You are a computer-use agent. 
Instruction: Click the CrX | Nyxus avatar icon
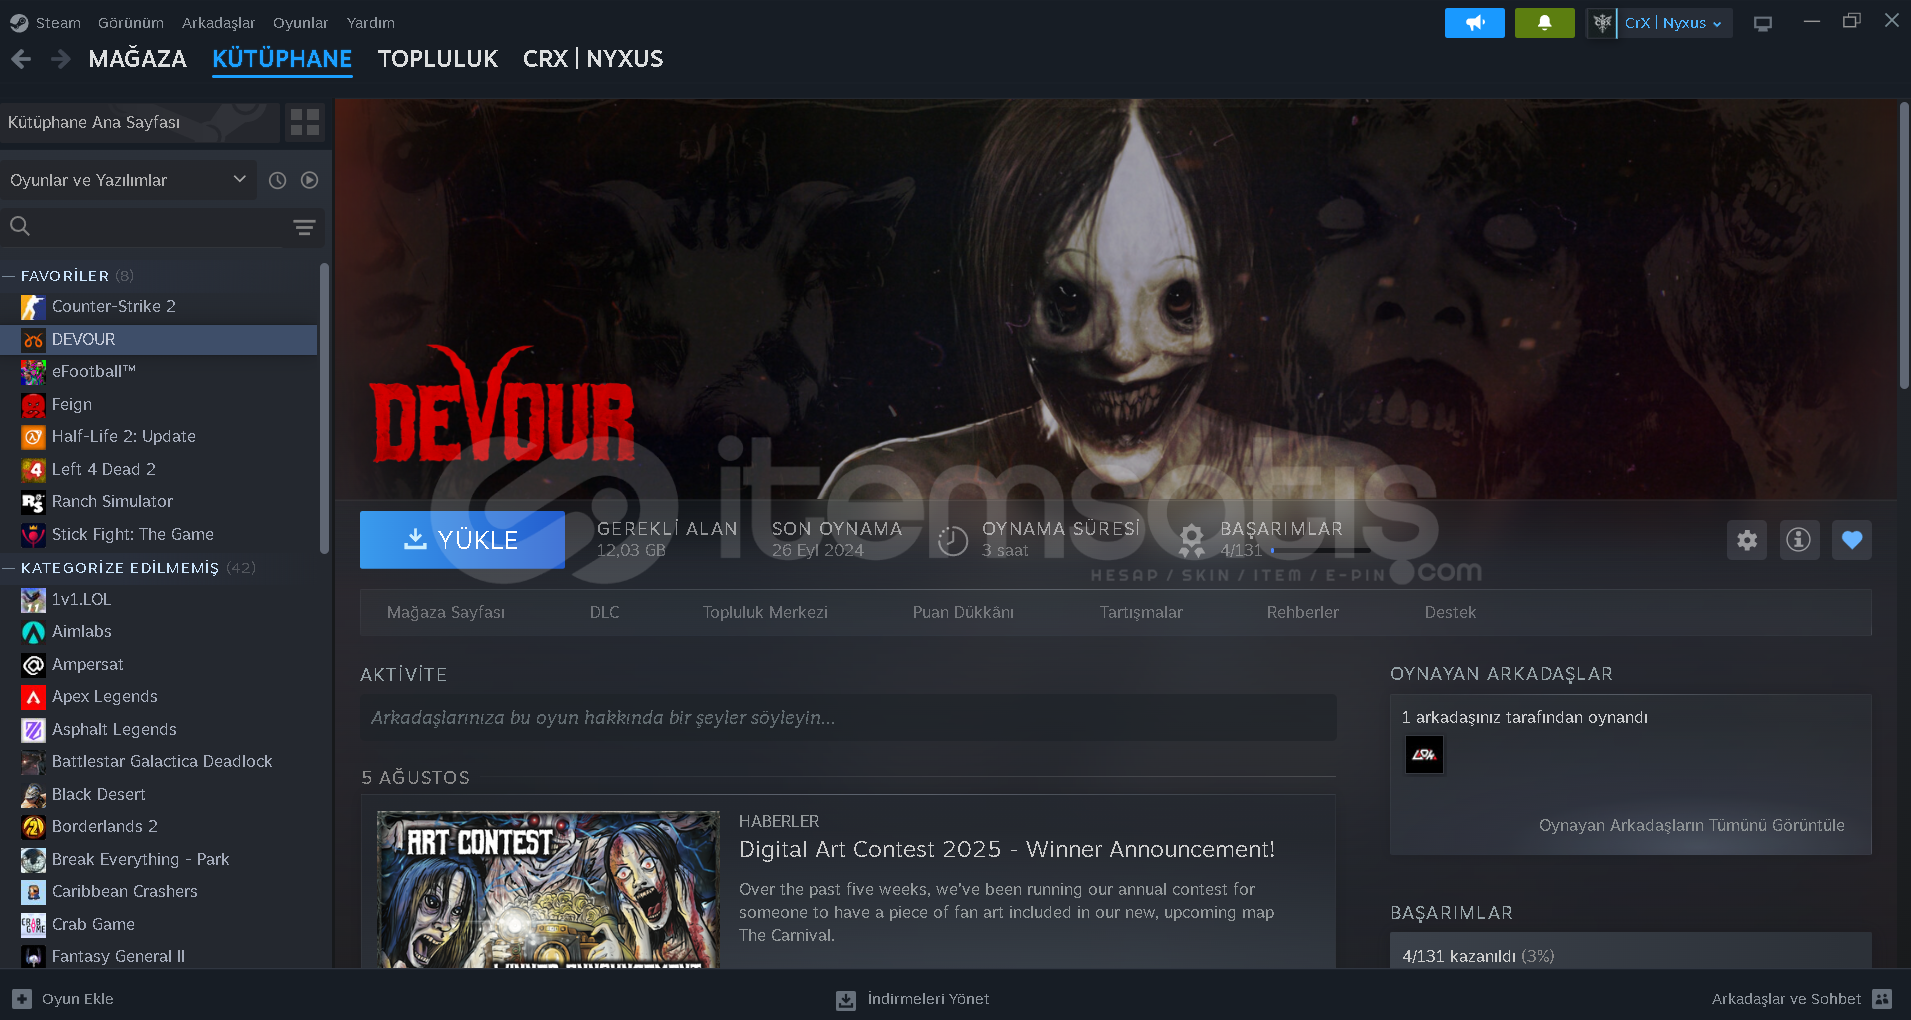pyautogui.click(x=1602, y=22)
